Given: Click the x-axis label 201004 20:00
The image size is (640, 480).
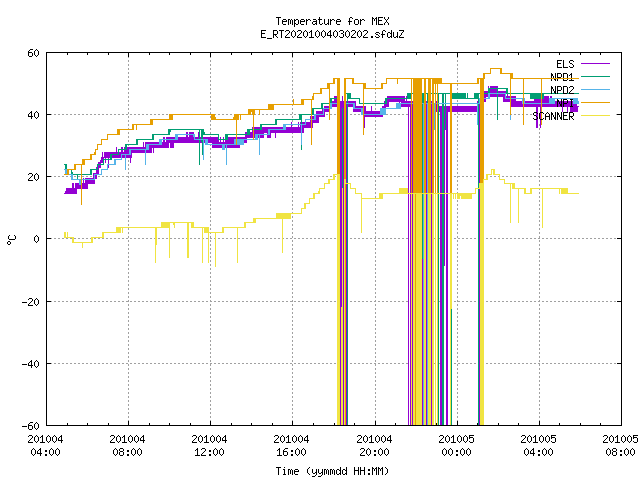Looking at the screenshot, I should click(374, 446).
